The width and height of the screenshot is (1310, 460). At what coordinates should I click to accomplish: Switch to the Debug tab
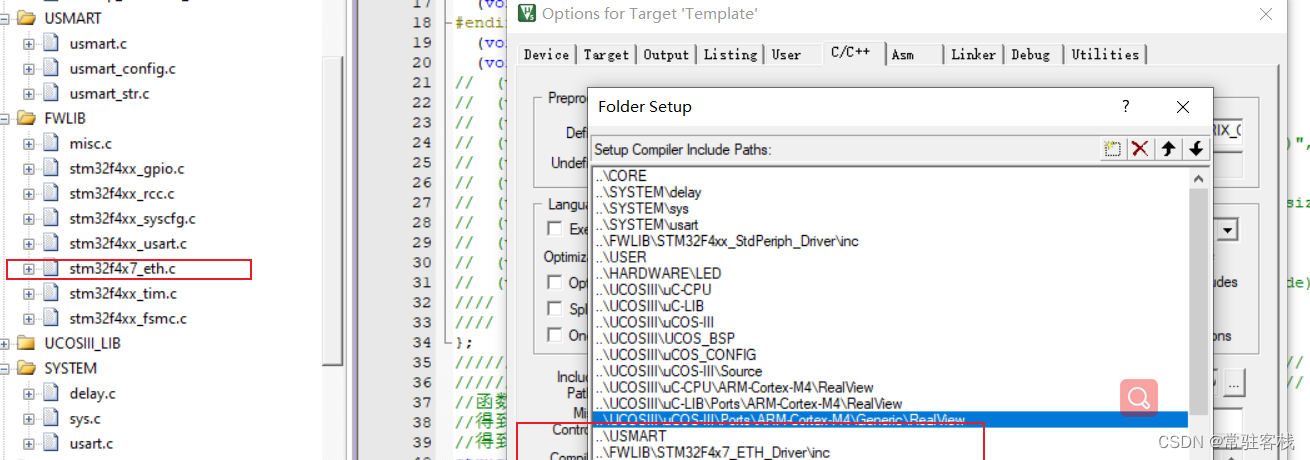(1031, 55)
